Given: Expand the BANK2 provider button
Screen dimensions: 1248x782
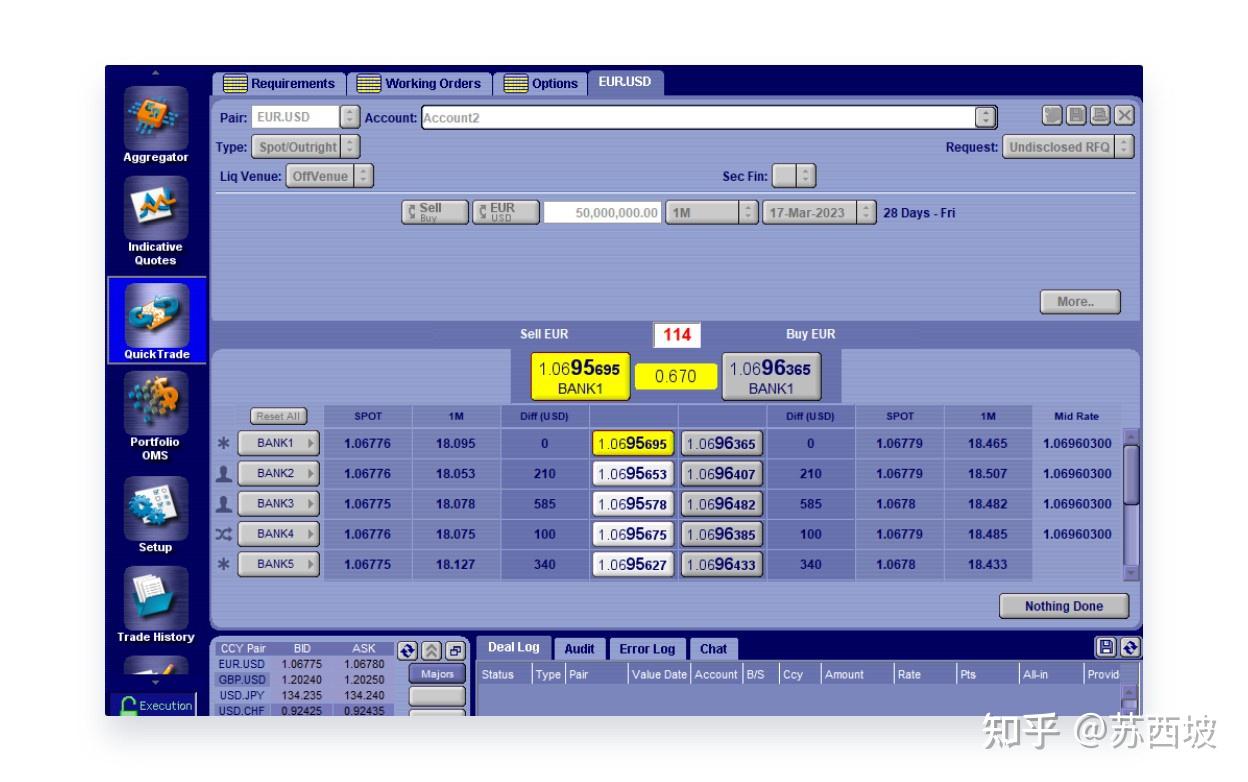Looking at the screenshot, I should point(278,473).
